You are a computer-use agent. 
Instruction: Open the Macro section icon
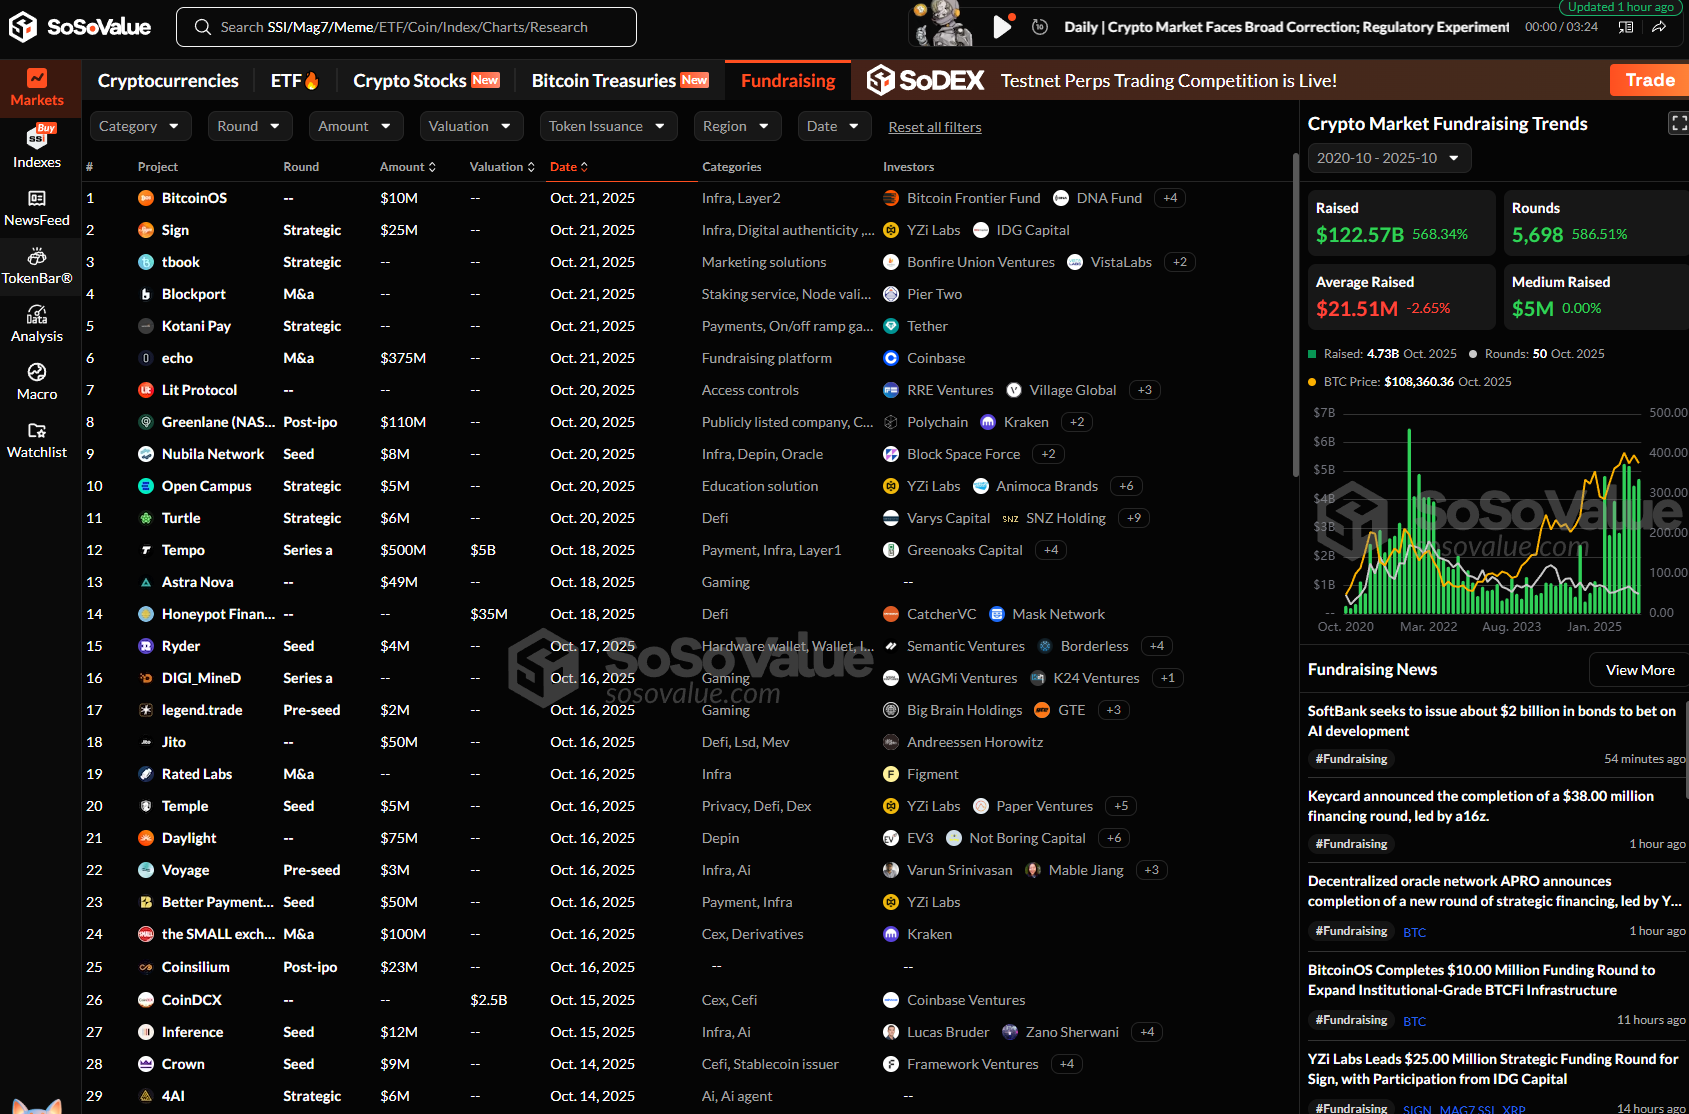click(37, 381)
